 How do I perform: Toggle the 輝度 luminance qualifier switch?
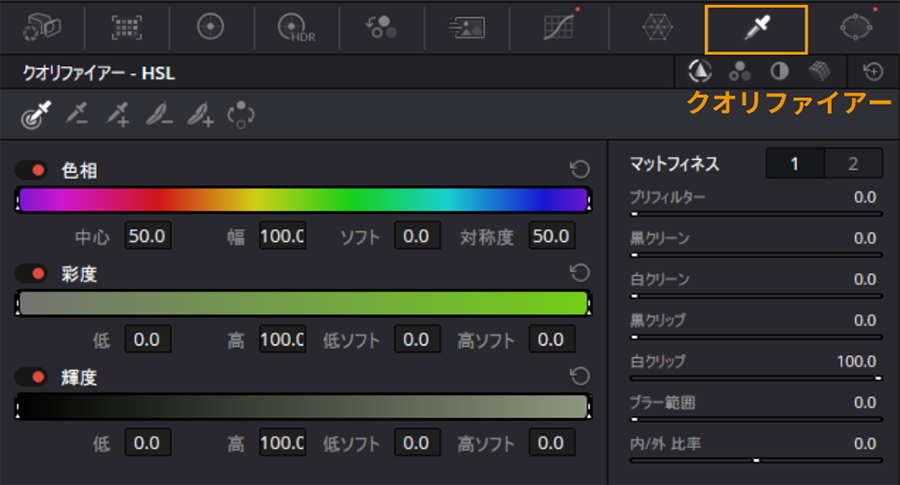(31, 377)
